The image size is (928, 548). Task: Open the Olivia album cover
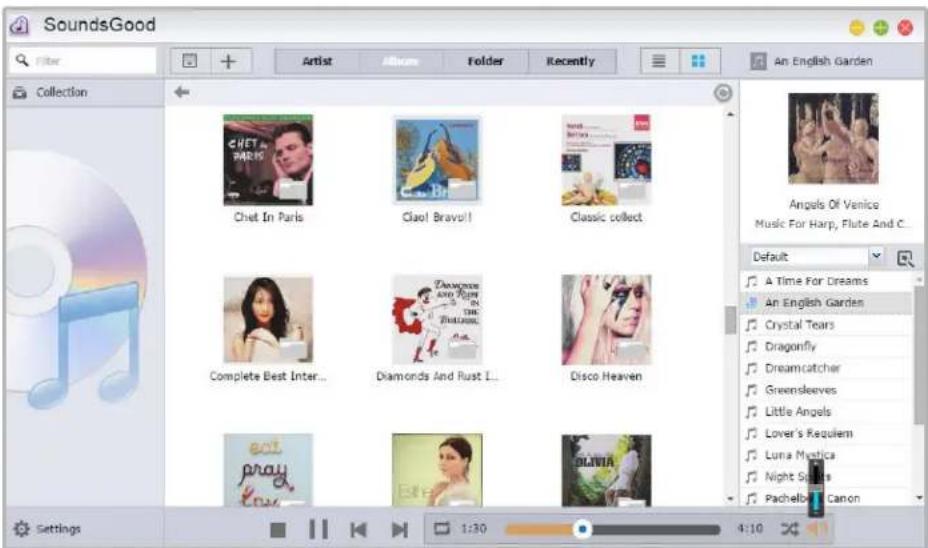pyautogui.click(x=606, y=470)
